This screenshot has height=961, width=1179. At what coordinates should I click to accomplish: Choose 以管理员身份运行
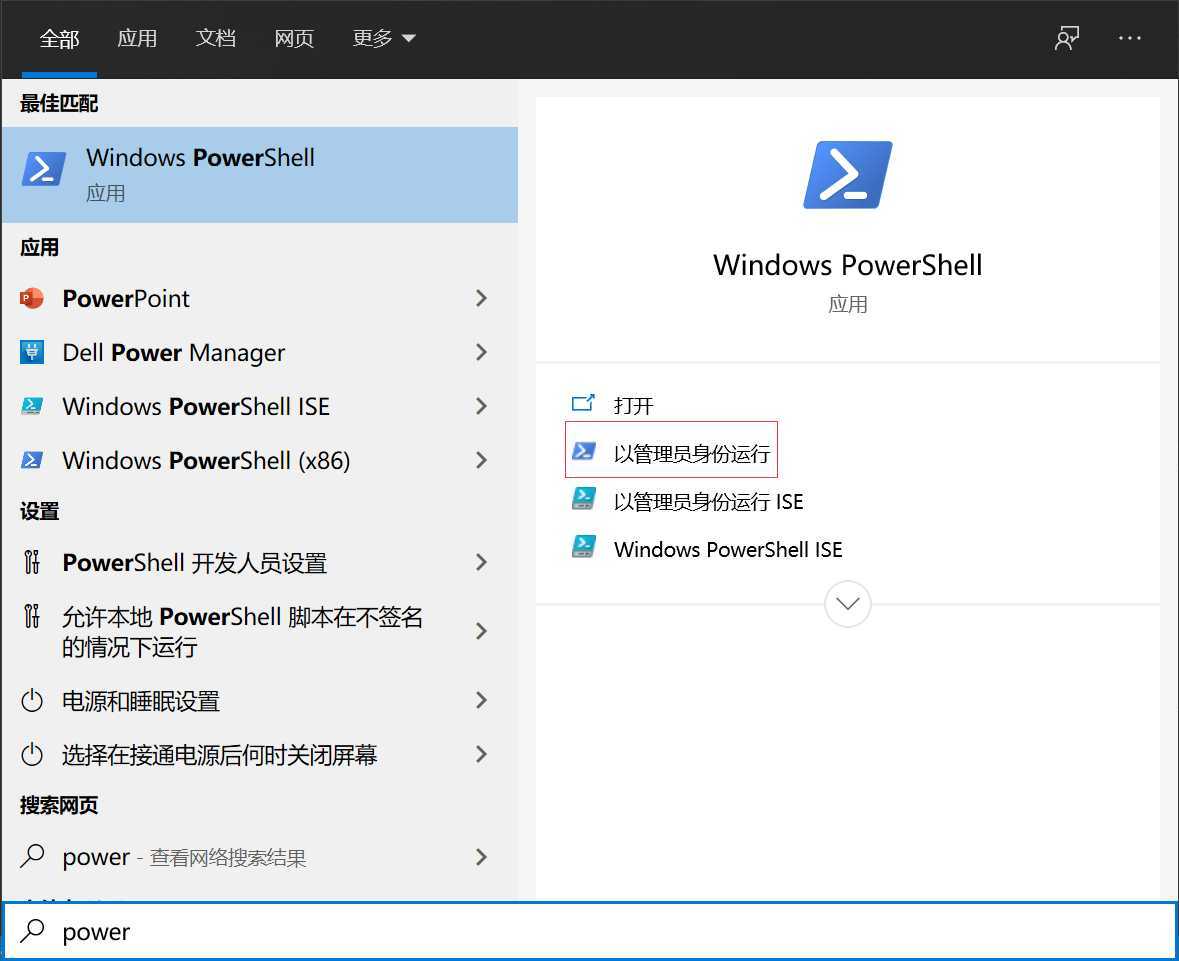692,453
